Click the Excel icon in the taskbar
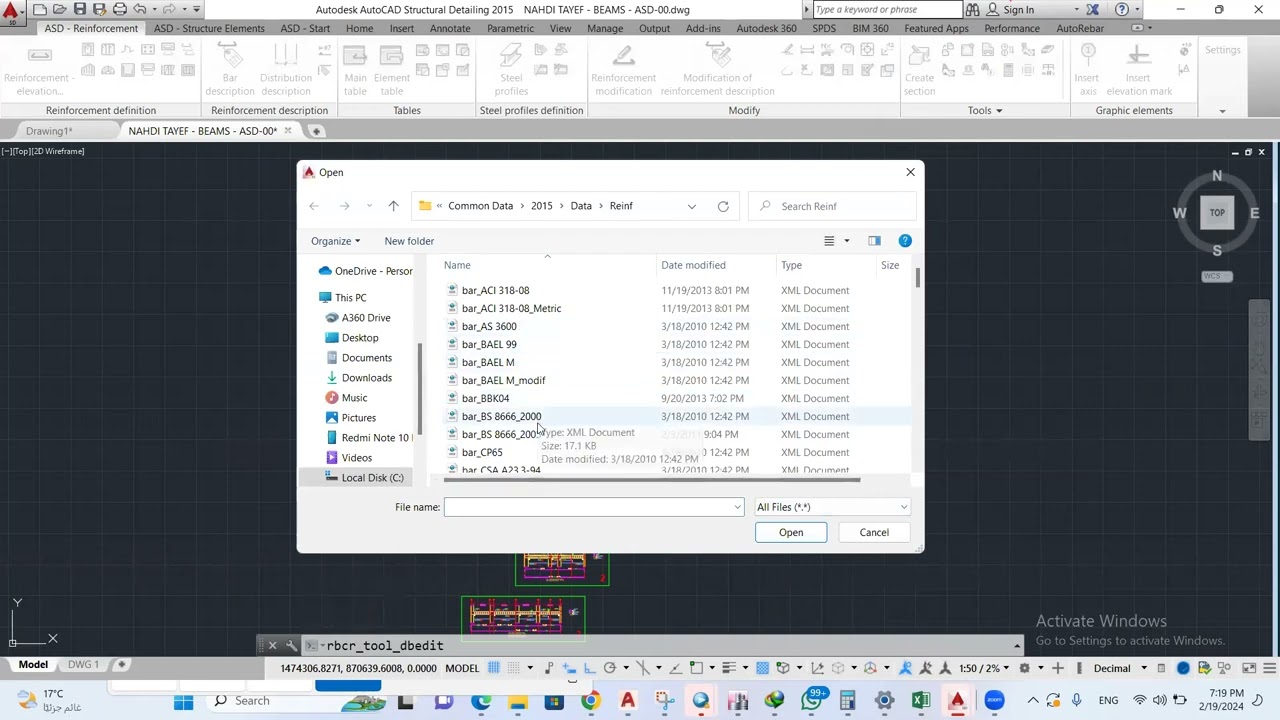The image size is (1280, 720). 921,701
